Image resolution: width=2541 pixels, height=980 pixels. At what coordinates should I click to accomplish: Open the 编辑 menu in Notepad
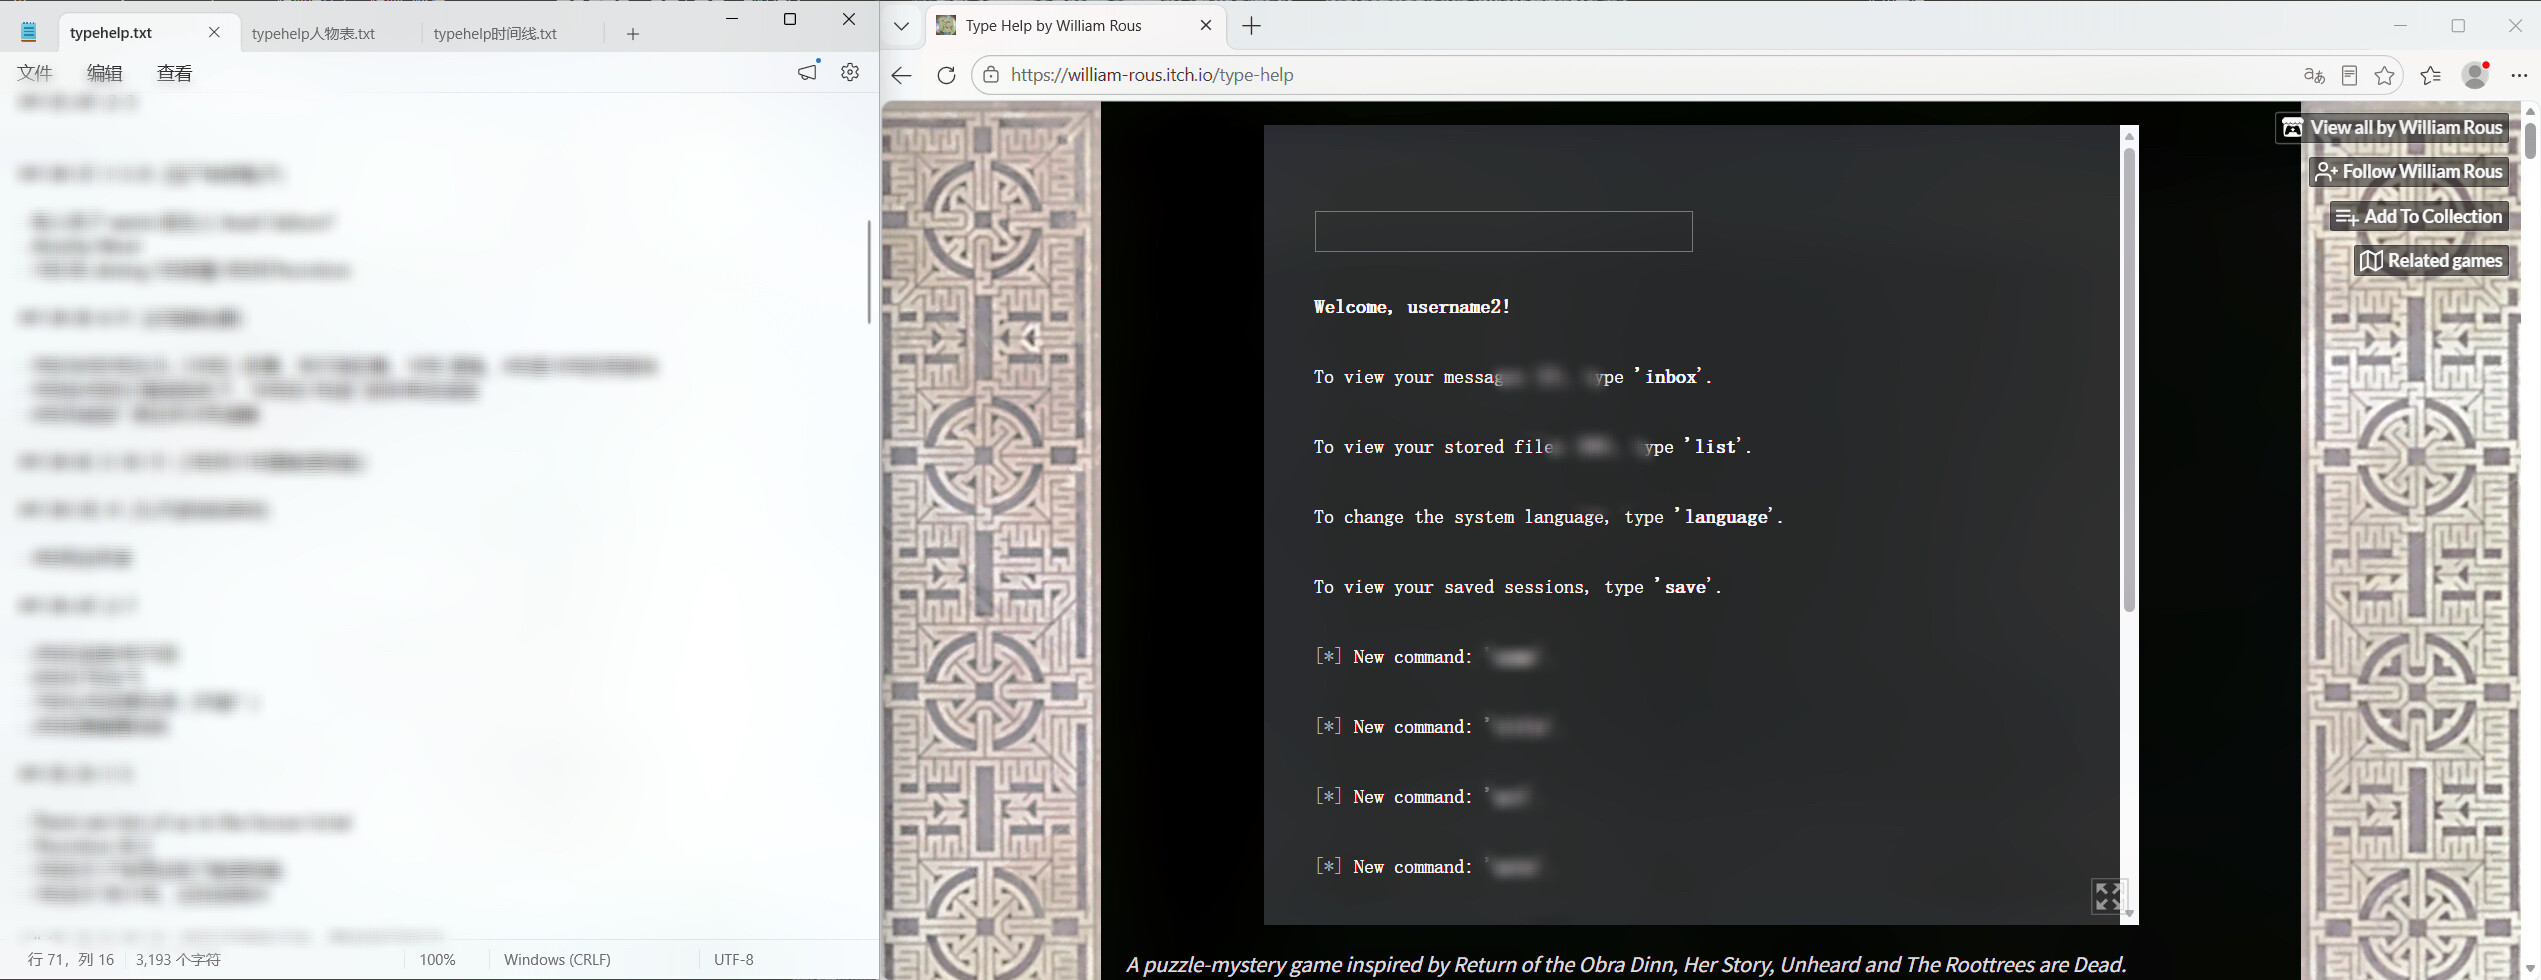(x=105, y=72)
